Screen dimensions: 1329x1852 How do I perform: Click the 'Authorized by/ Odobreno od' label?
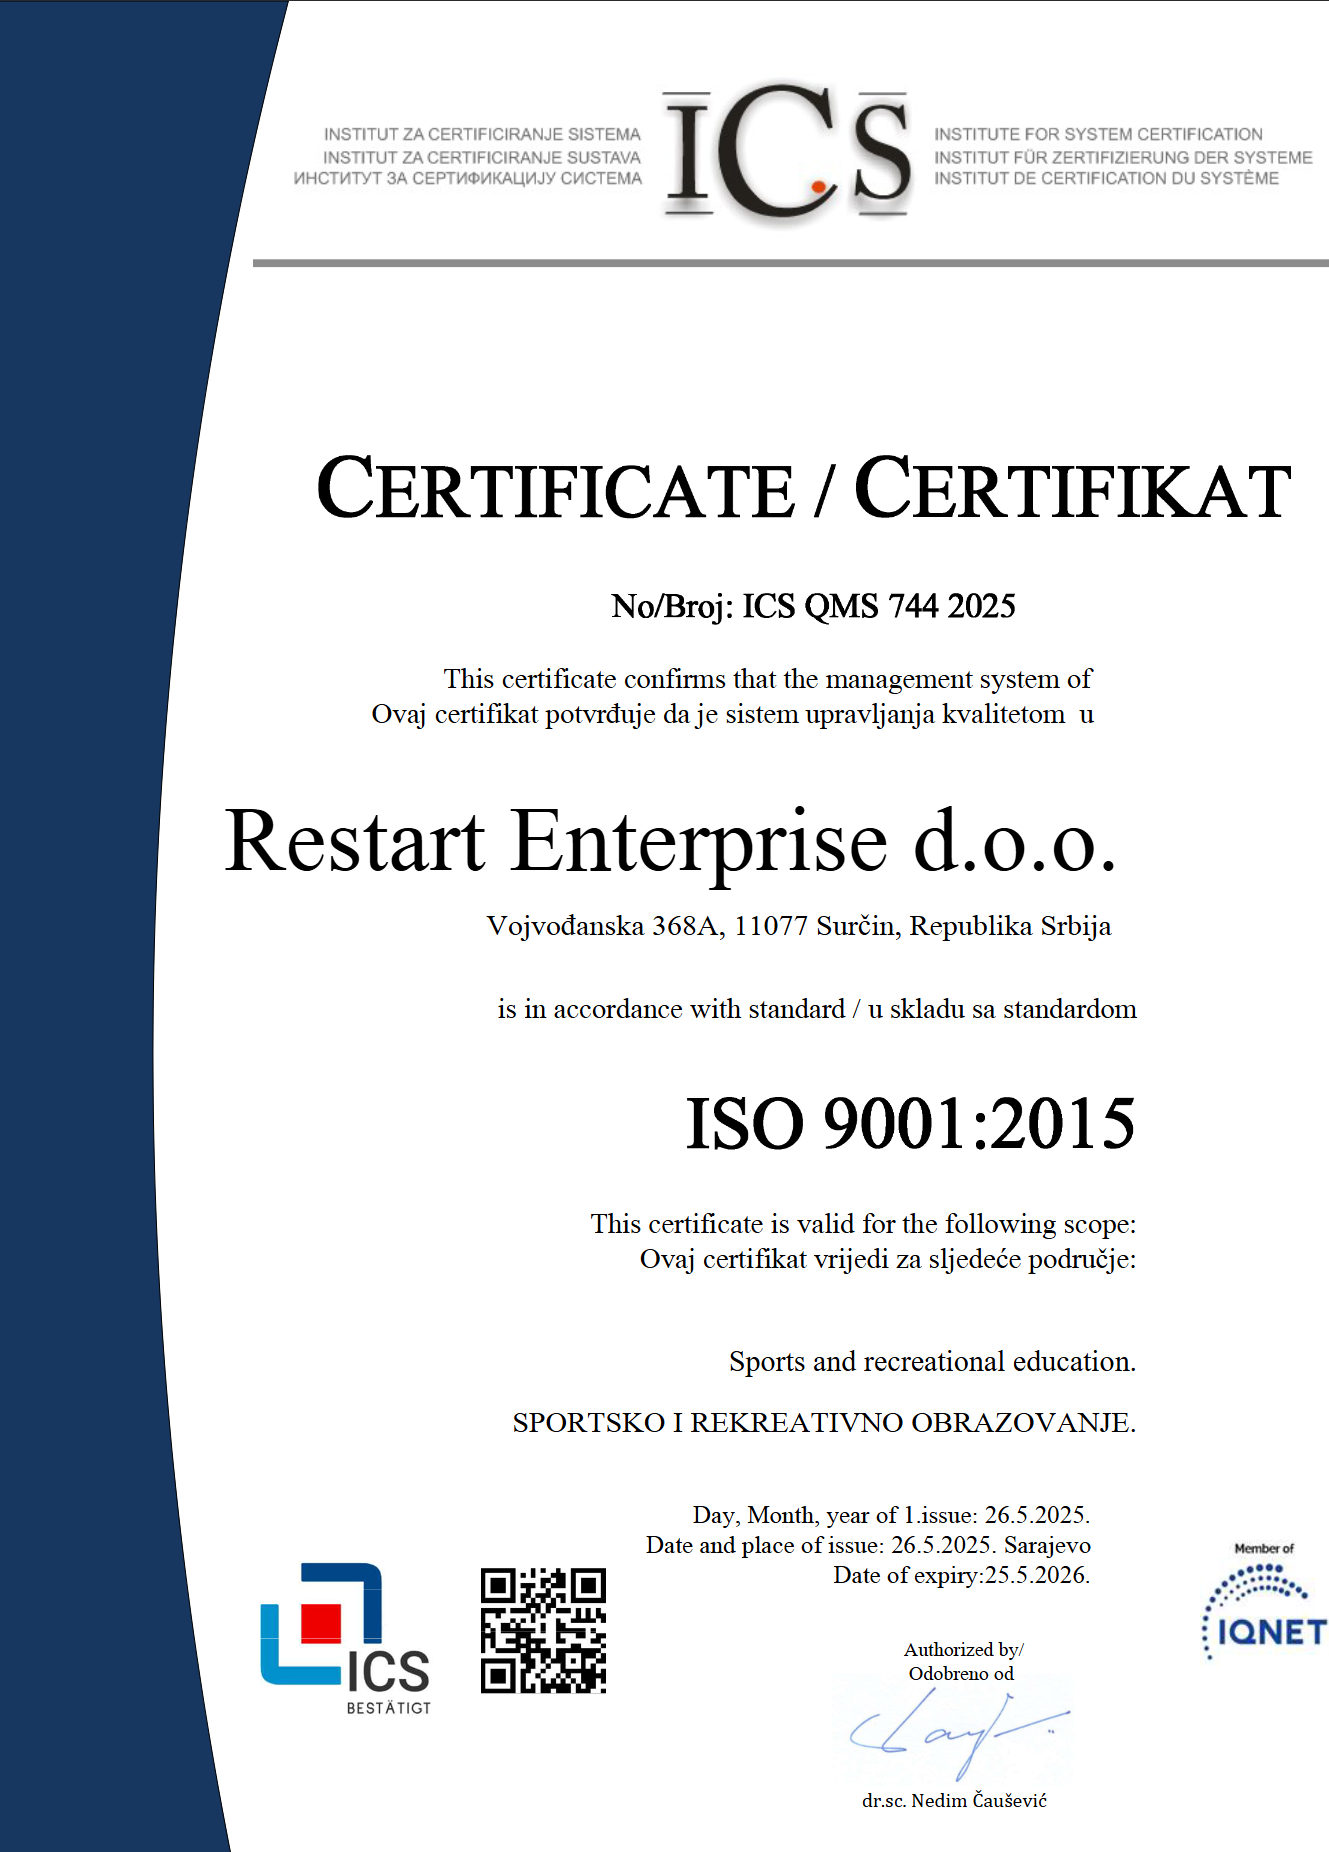coord(962,1661)
